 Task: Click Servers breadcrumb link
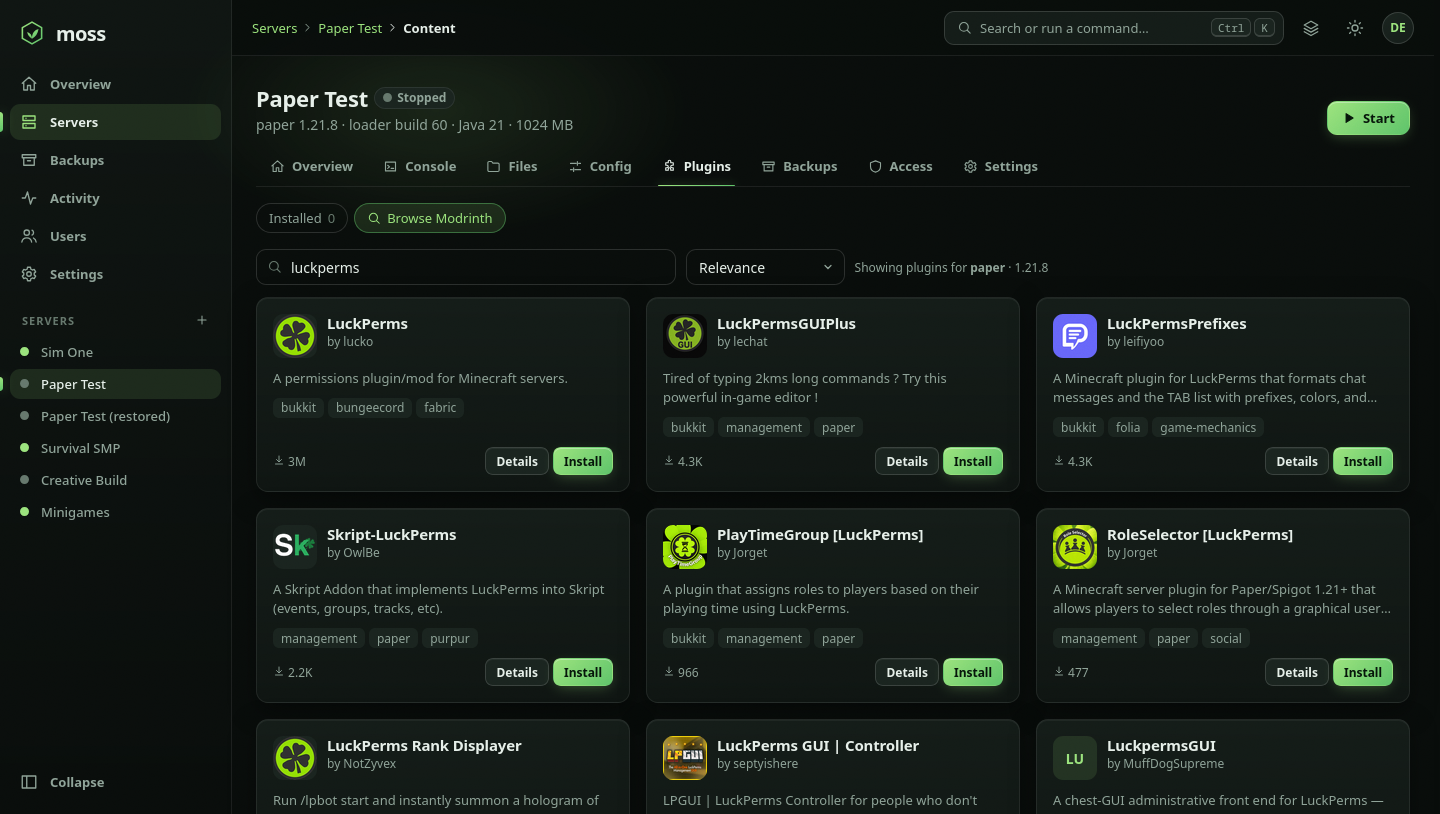click(274, 28)
